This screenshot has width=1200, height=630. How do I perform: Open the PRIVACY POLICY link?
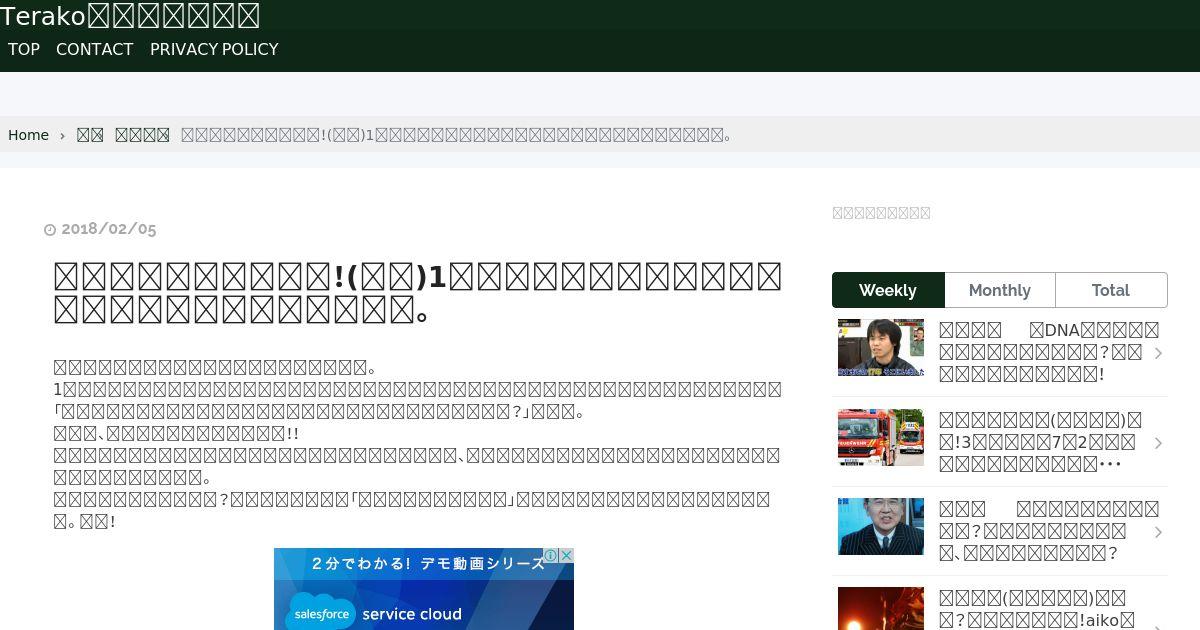pyautogui.click(x=214, y=49)
